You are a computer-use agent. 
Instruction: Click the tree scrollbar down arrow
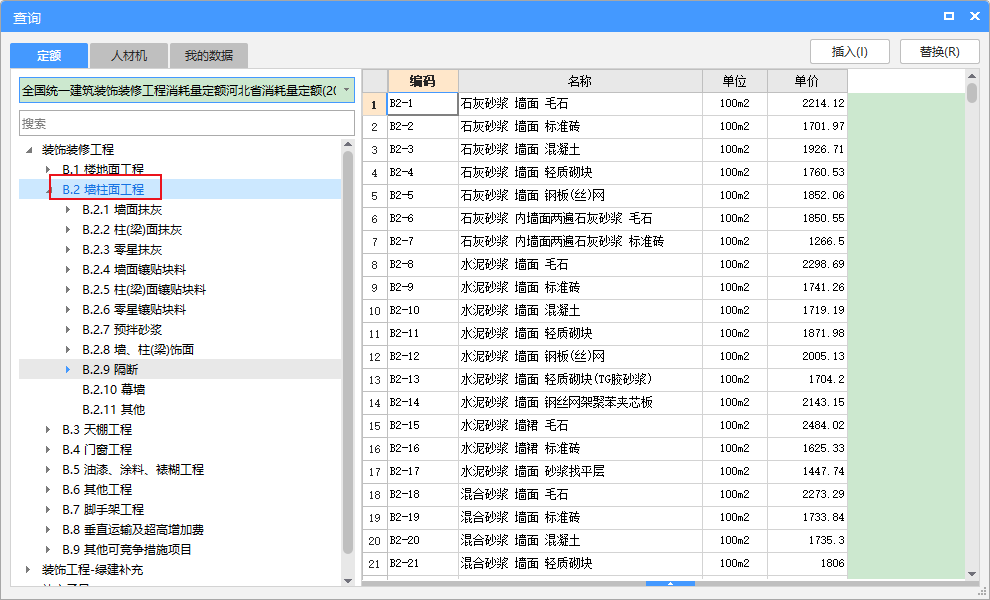pyautogui.click(x=348, y=581)
